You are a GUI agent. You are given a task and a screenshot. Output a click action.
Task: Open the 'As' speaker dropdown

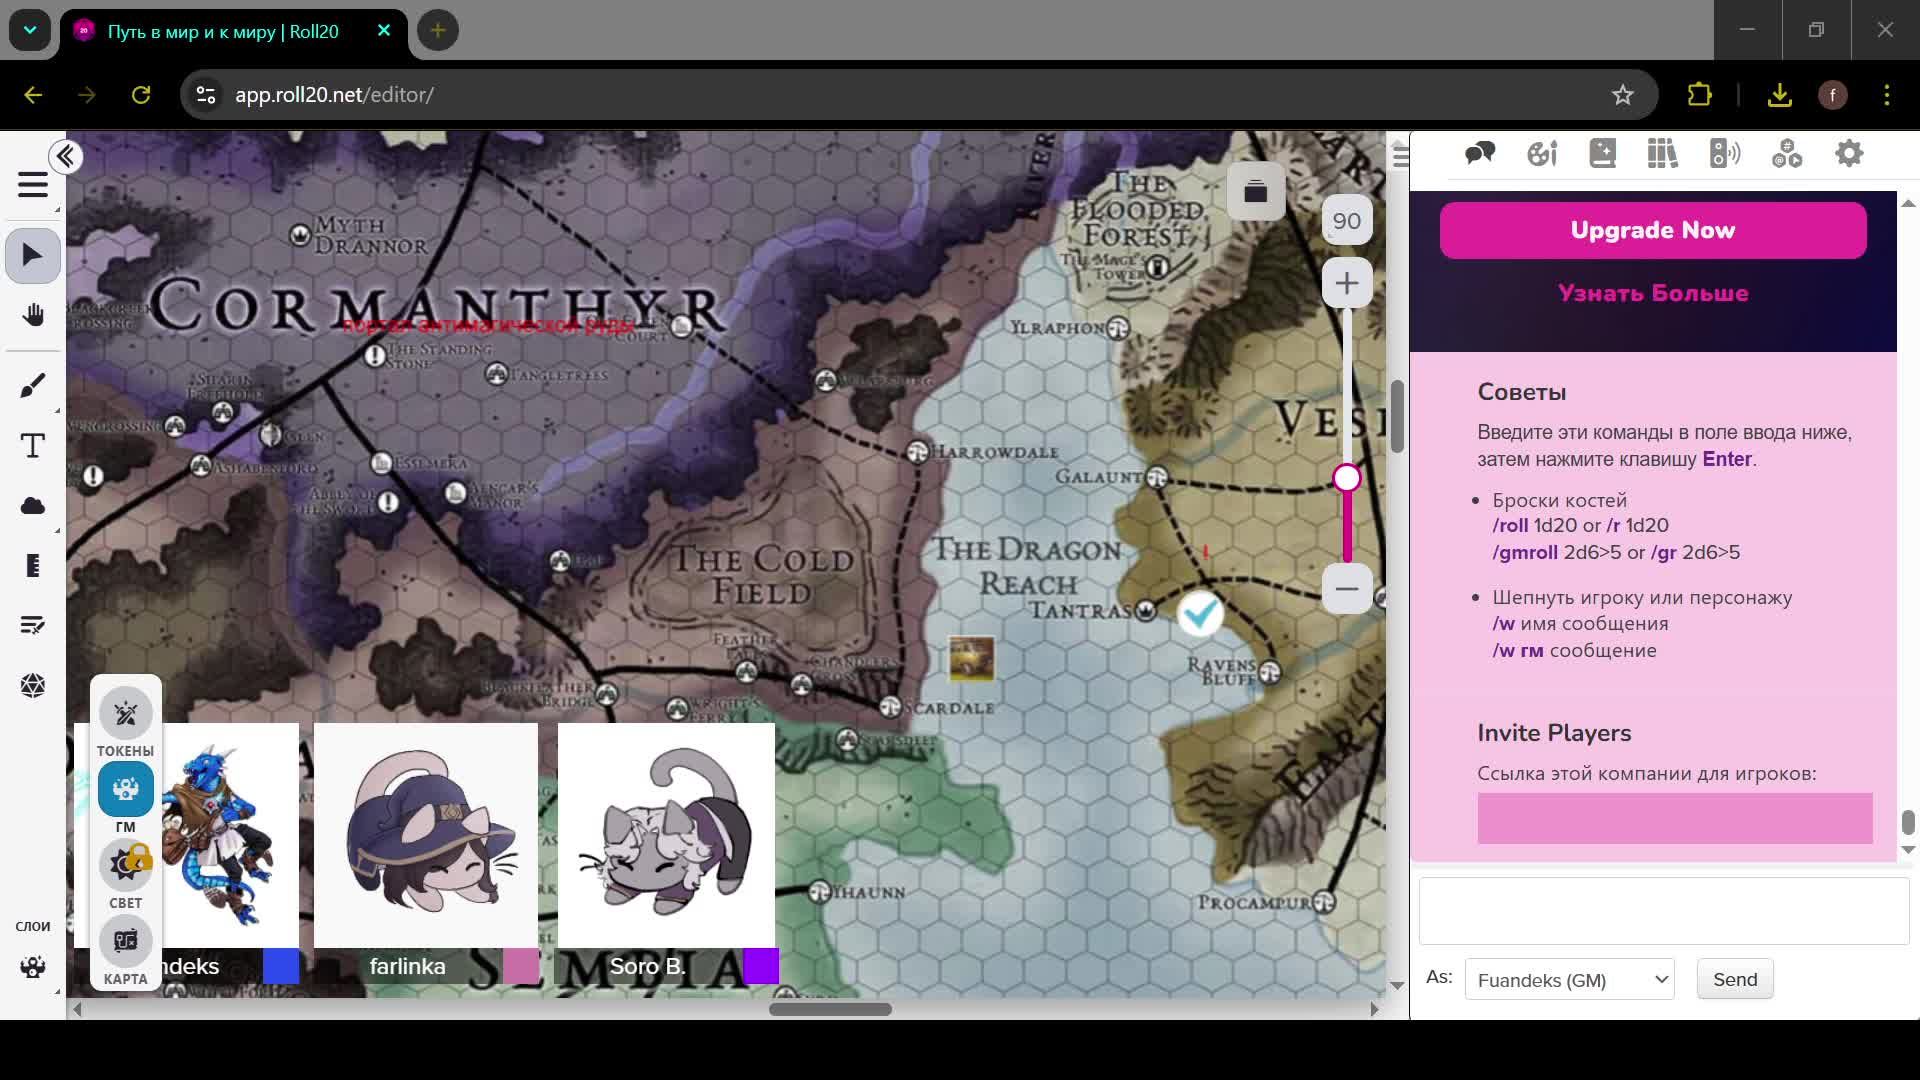(x=1569, y=980)
